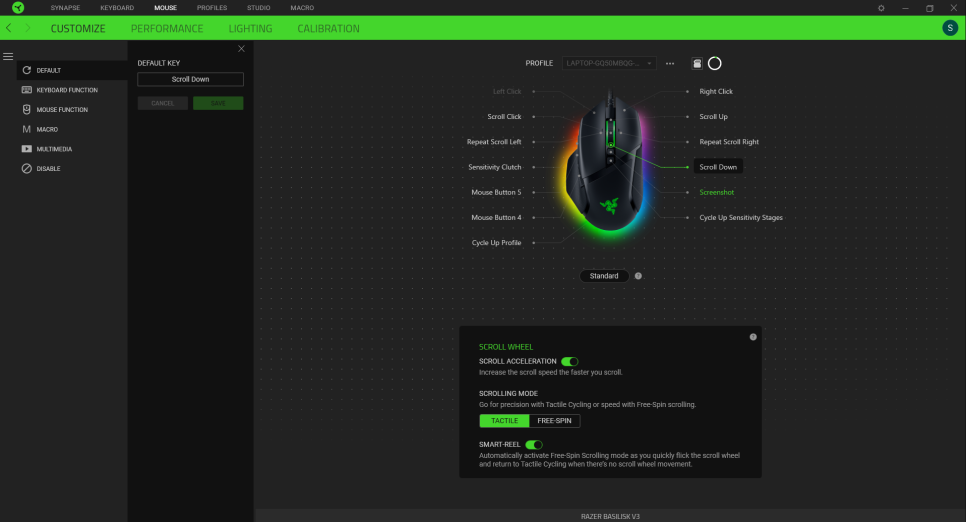Go back with the left arrow

9,28
